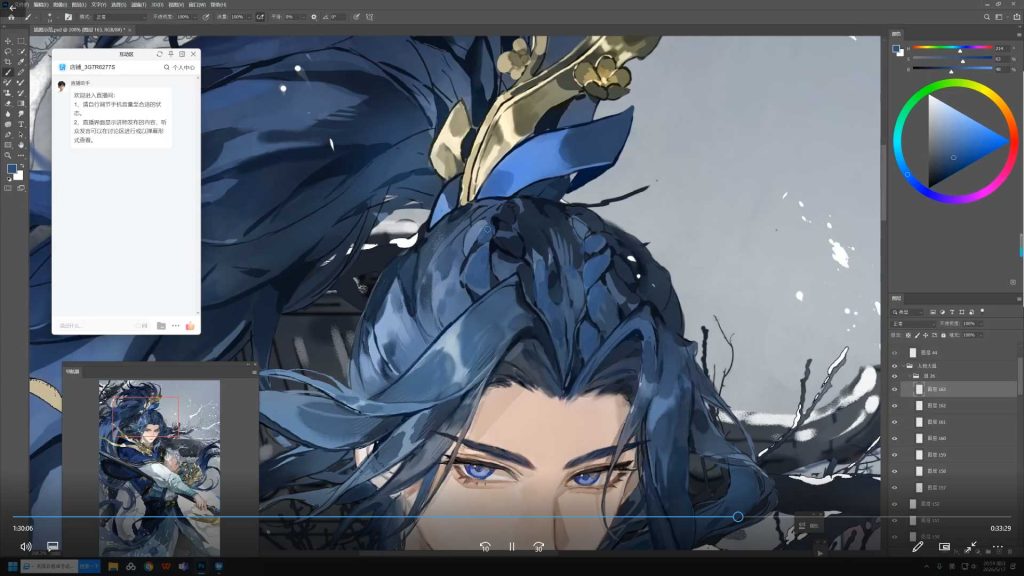Toggle layer filtering on/off switch
The height and width of the screenshot is (576, 1024).
[982, 312]
